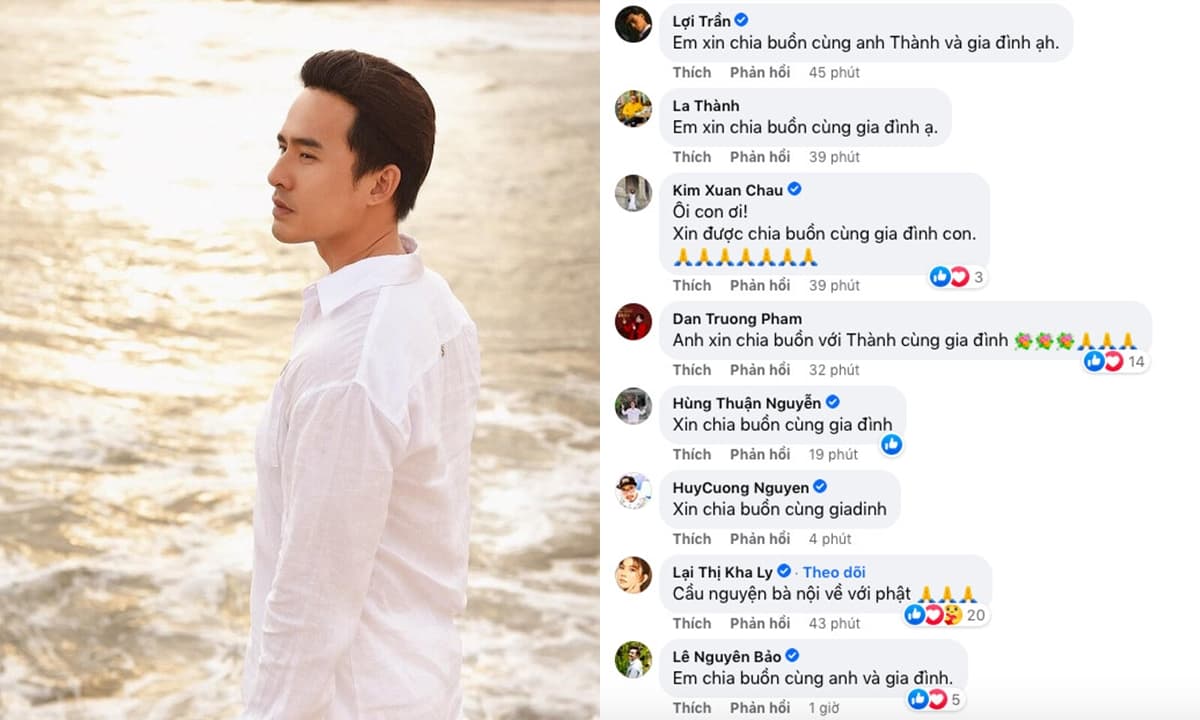Follow Lại Thị Kha Ly via Theo dõi

[834, 572]
